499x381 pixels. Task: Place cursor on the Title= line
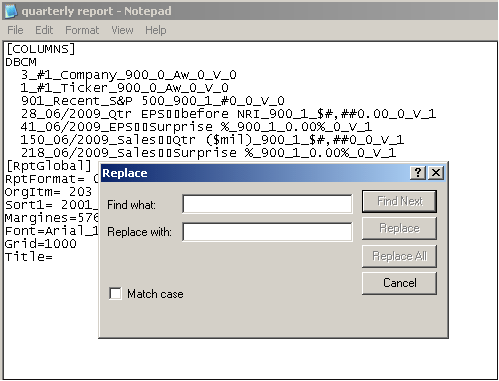coord(29,257)
